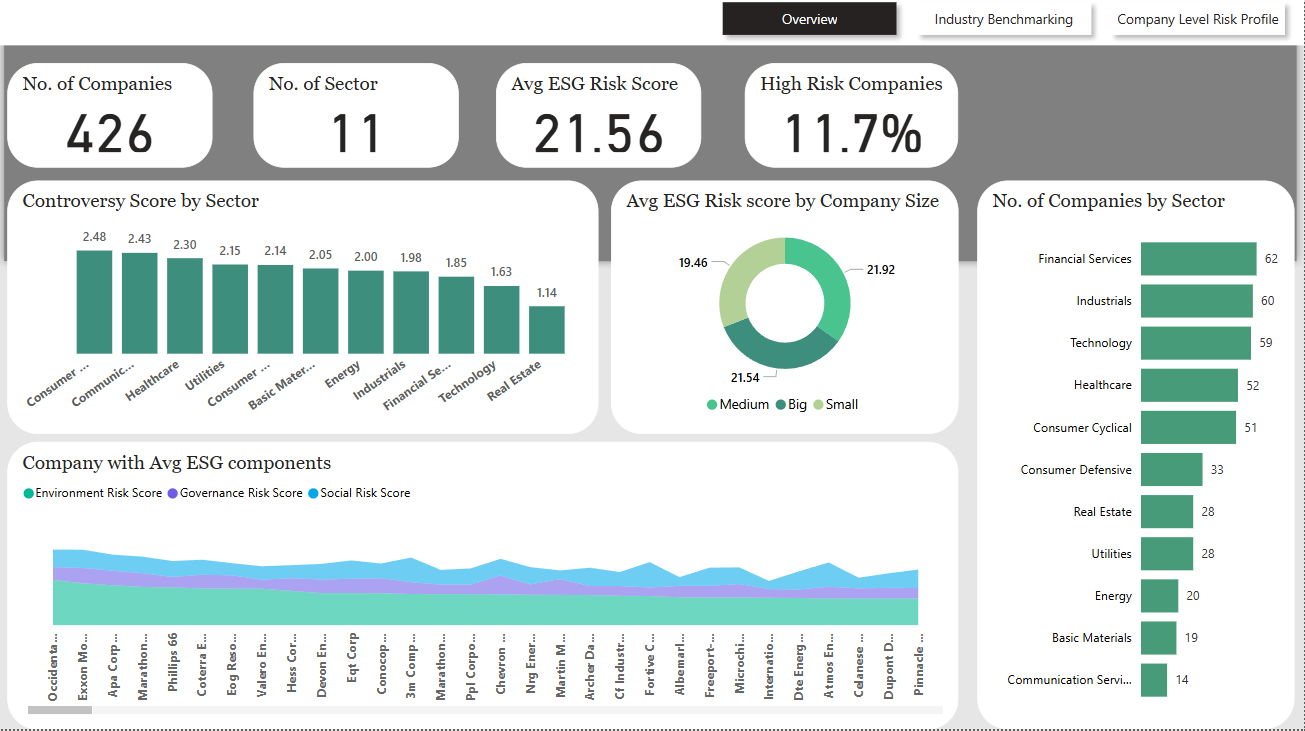Screen dimensions: 1305x731
Task: Select the Medium legend dot in donut chart
Action: tap(712, 405)
